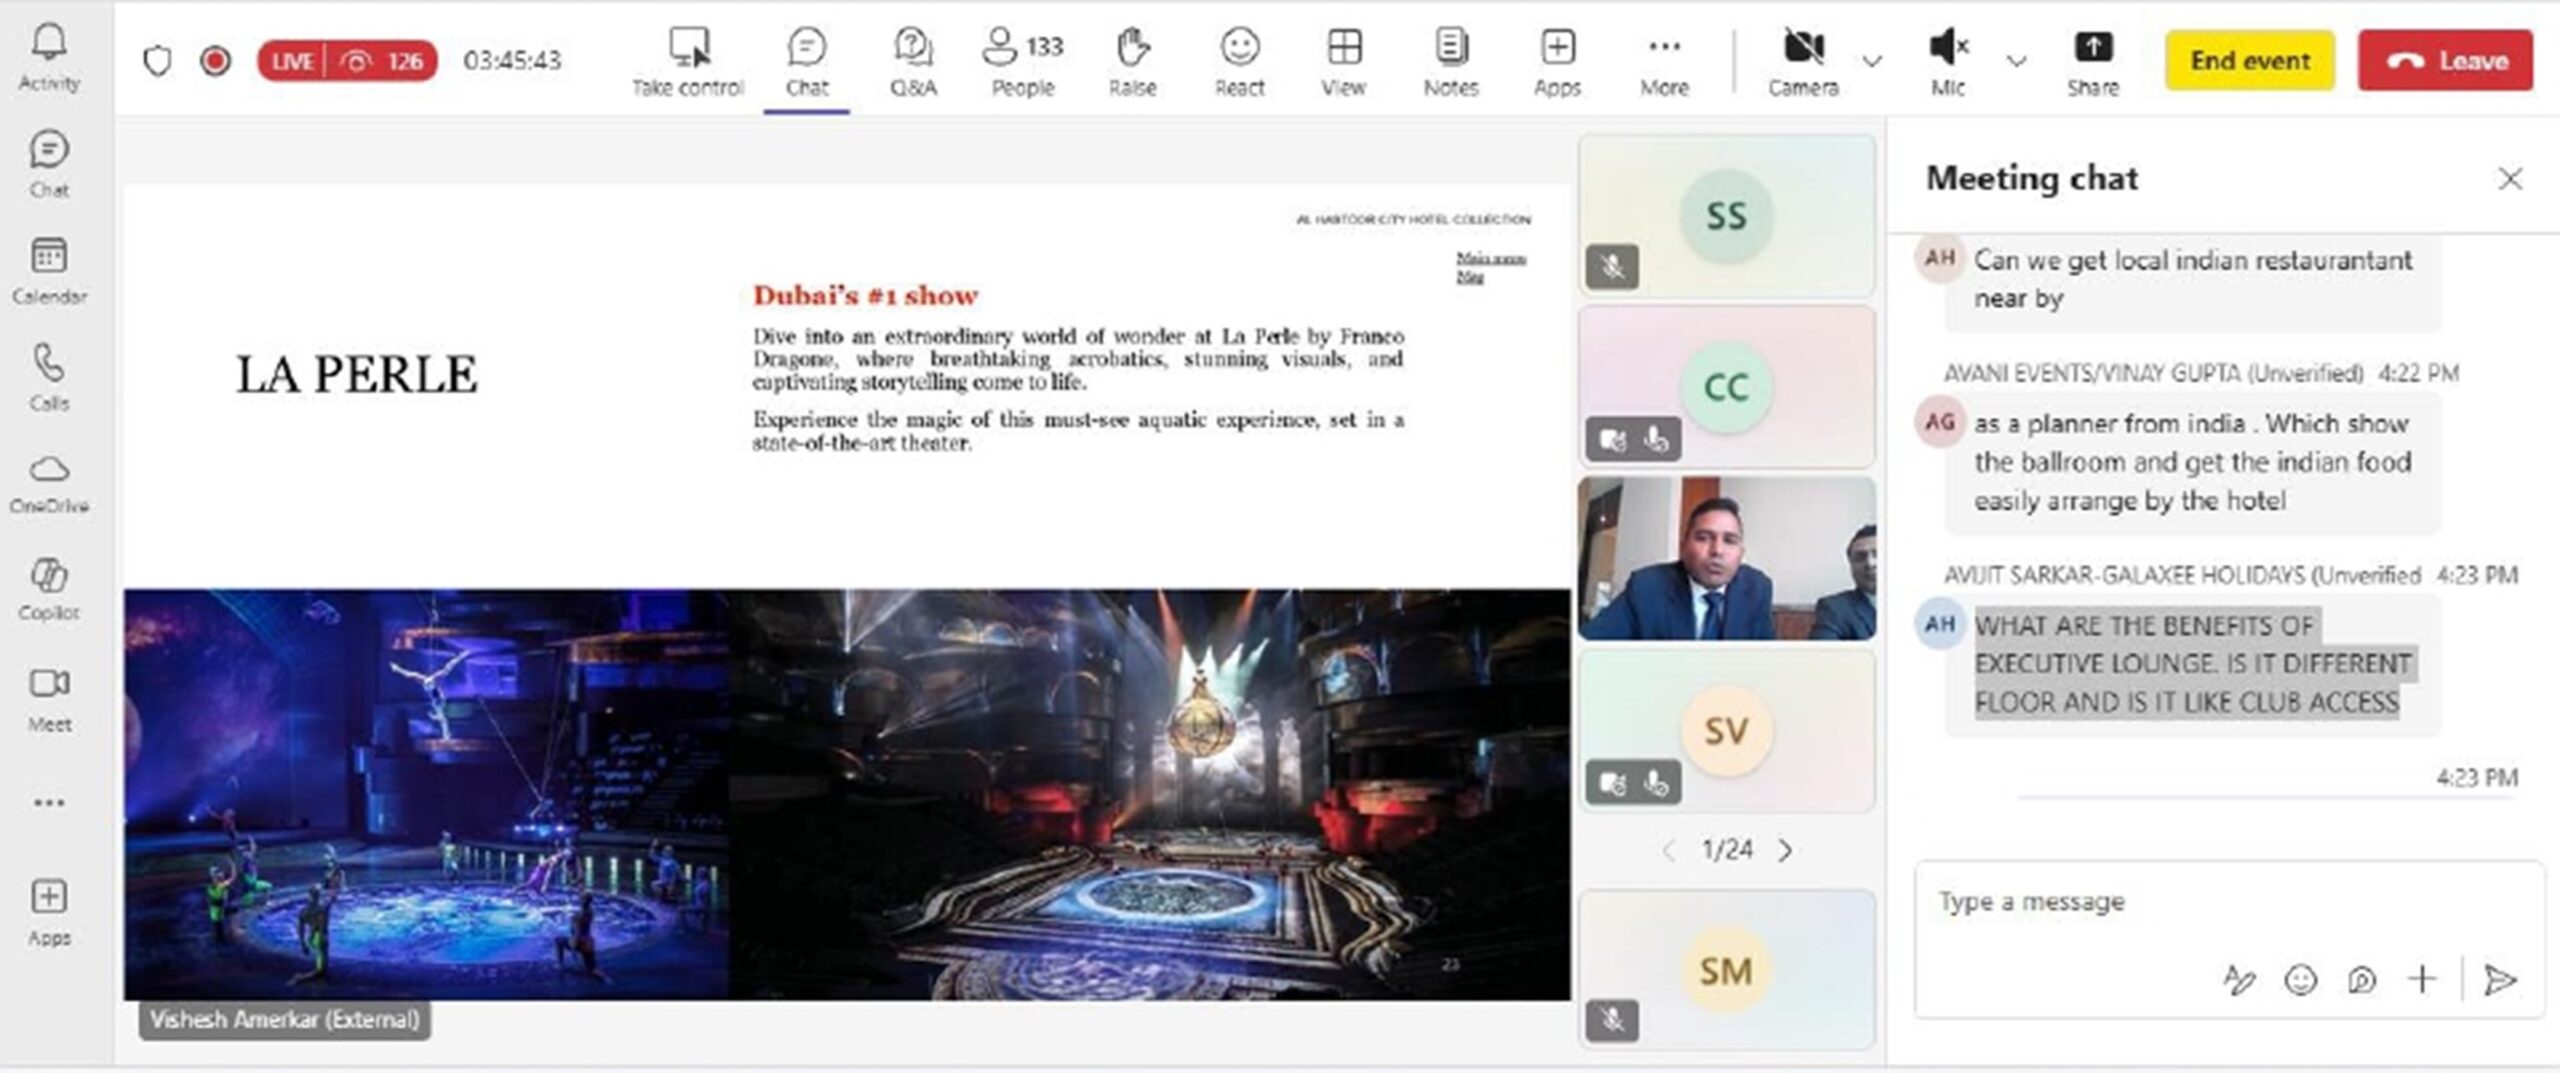
Task: Click message 'as a planner from india'
Action: coord(2193,462)
